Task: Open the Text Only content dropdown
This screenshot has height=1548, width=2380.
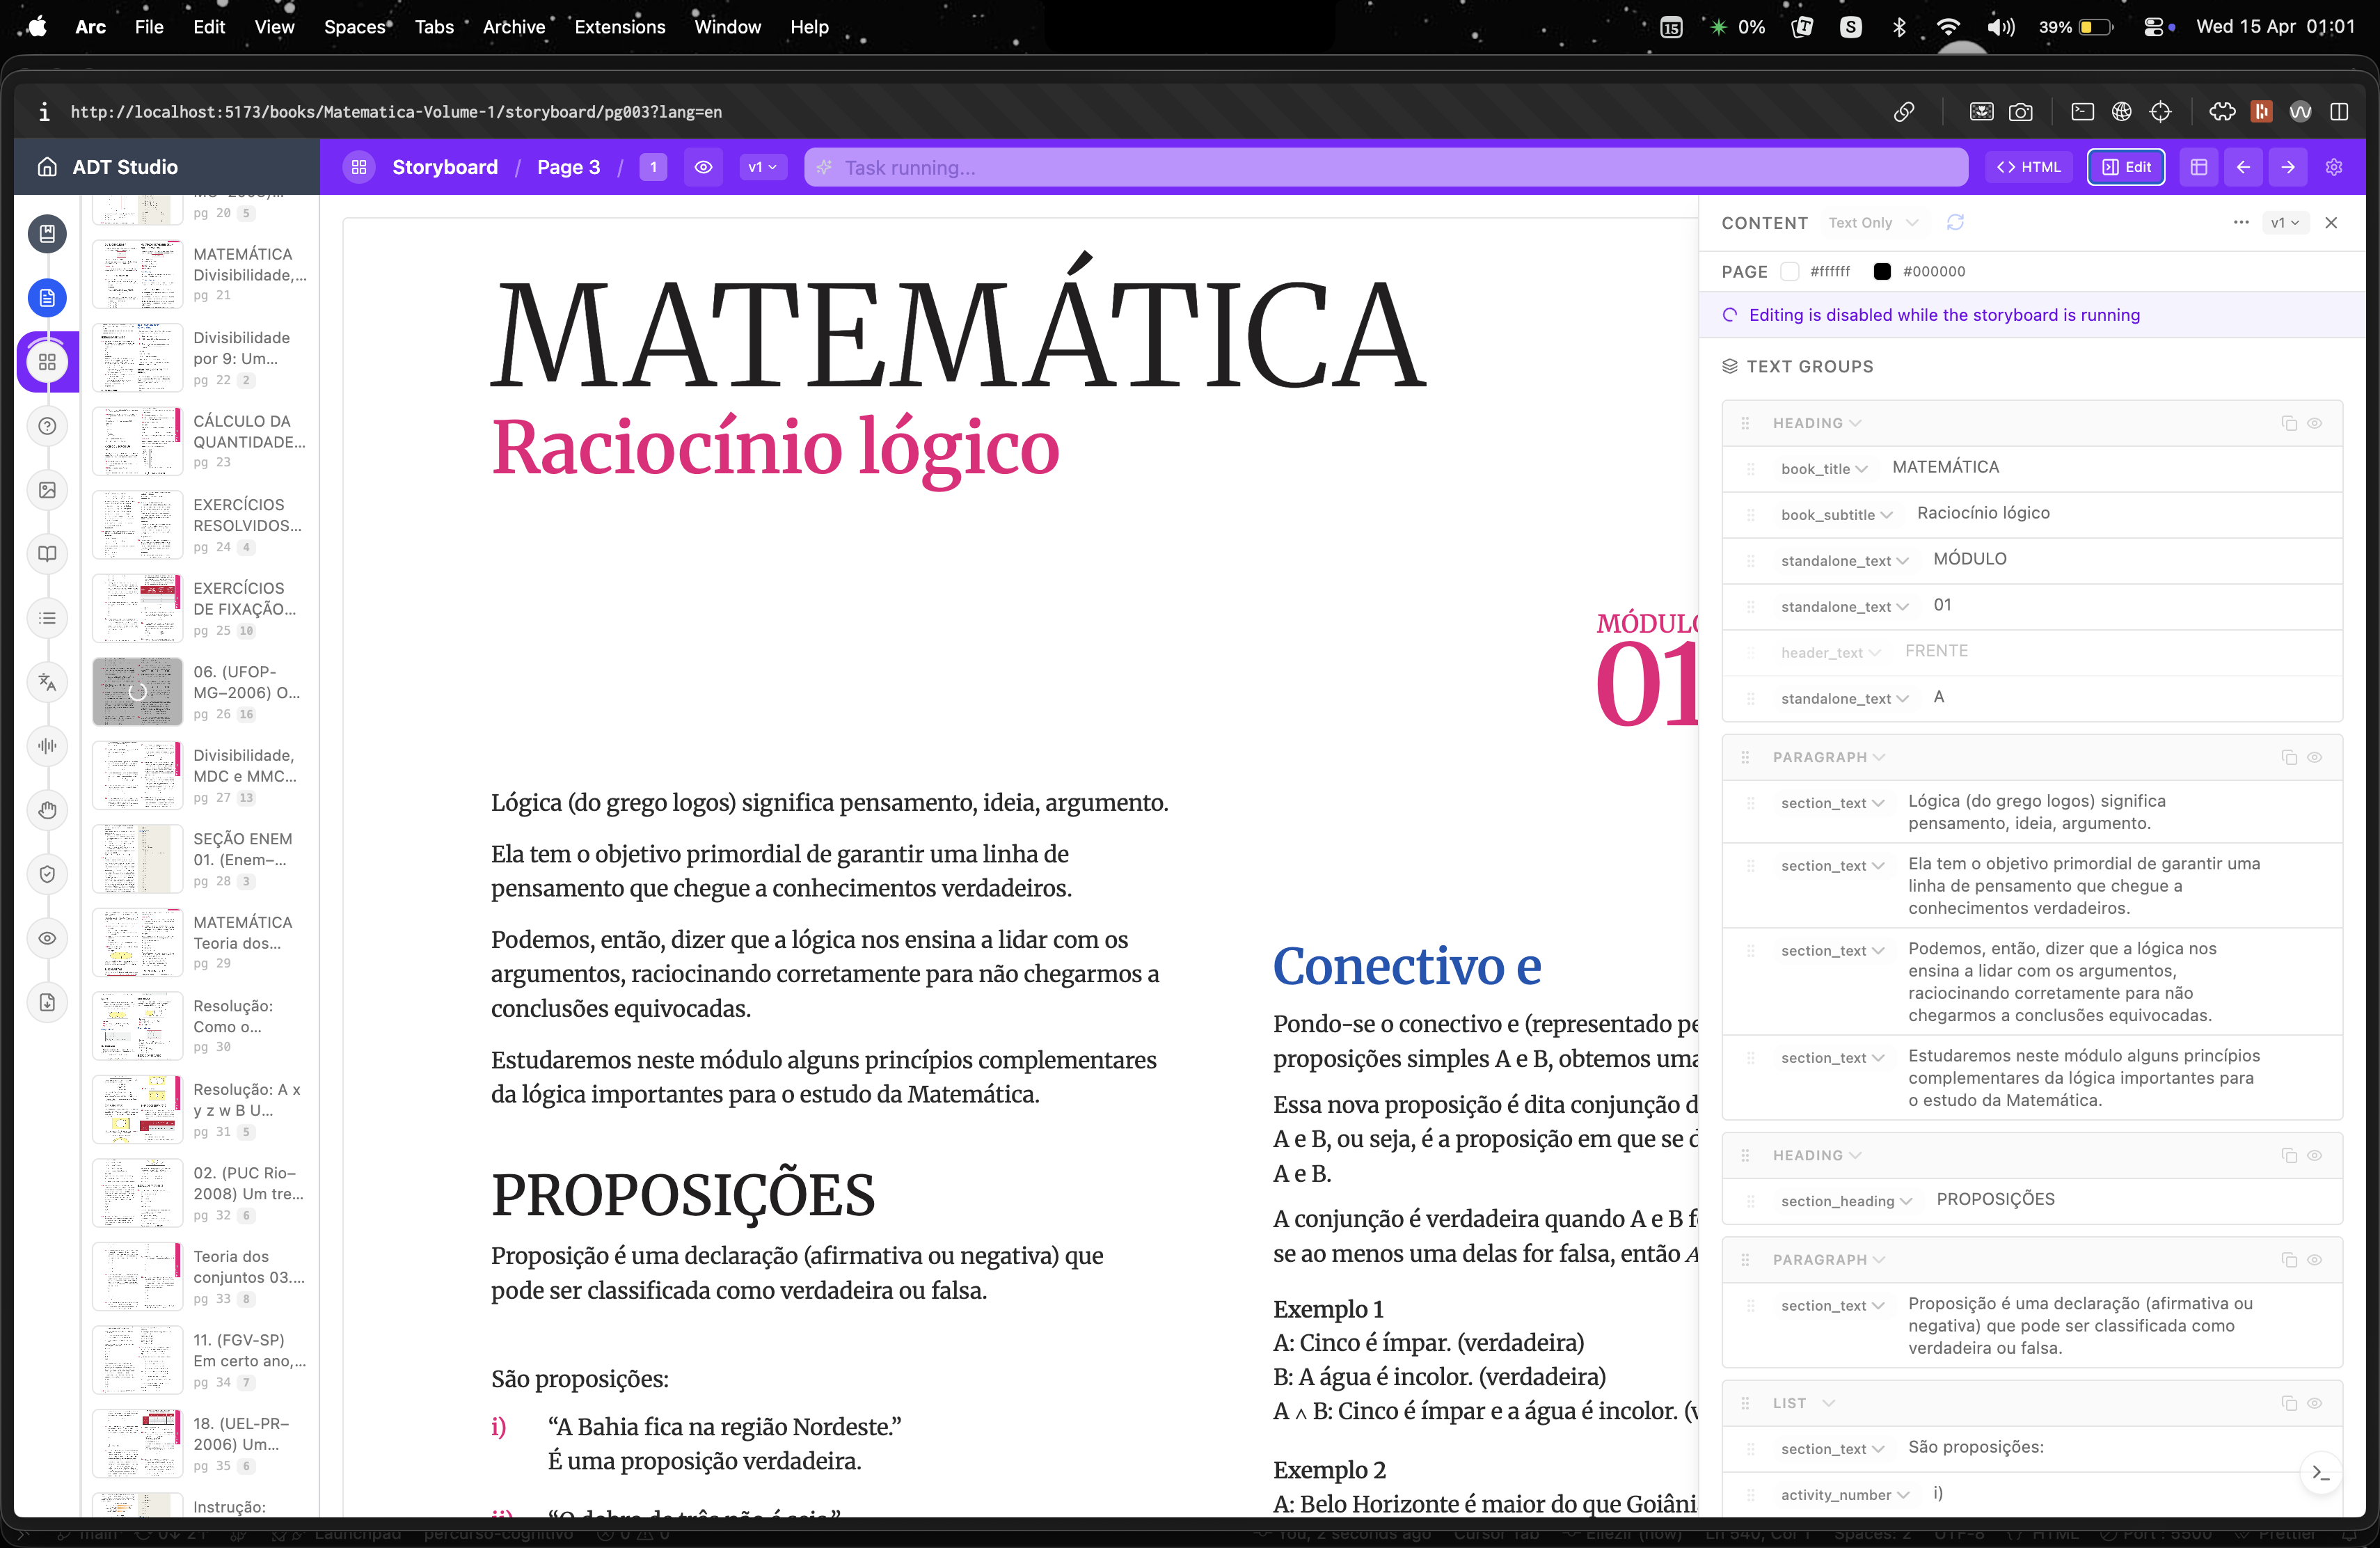Action: coord(1873,223)
